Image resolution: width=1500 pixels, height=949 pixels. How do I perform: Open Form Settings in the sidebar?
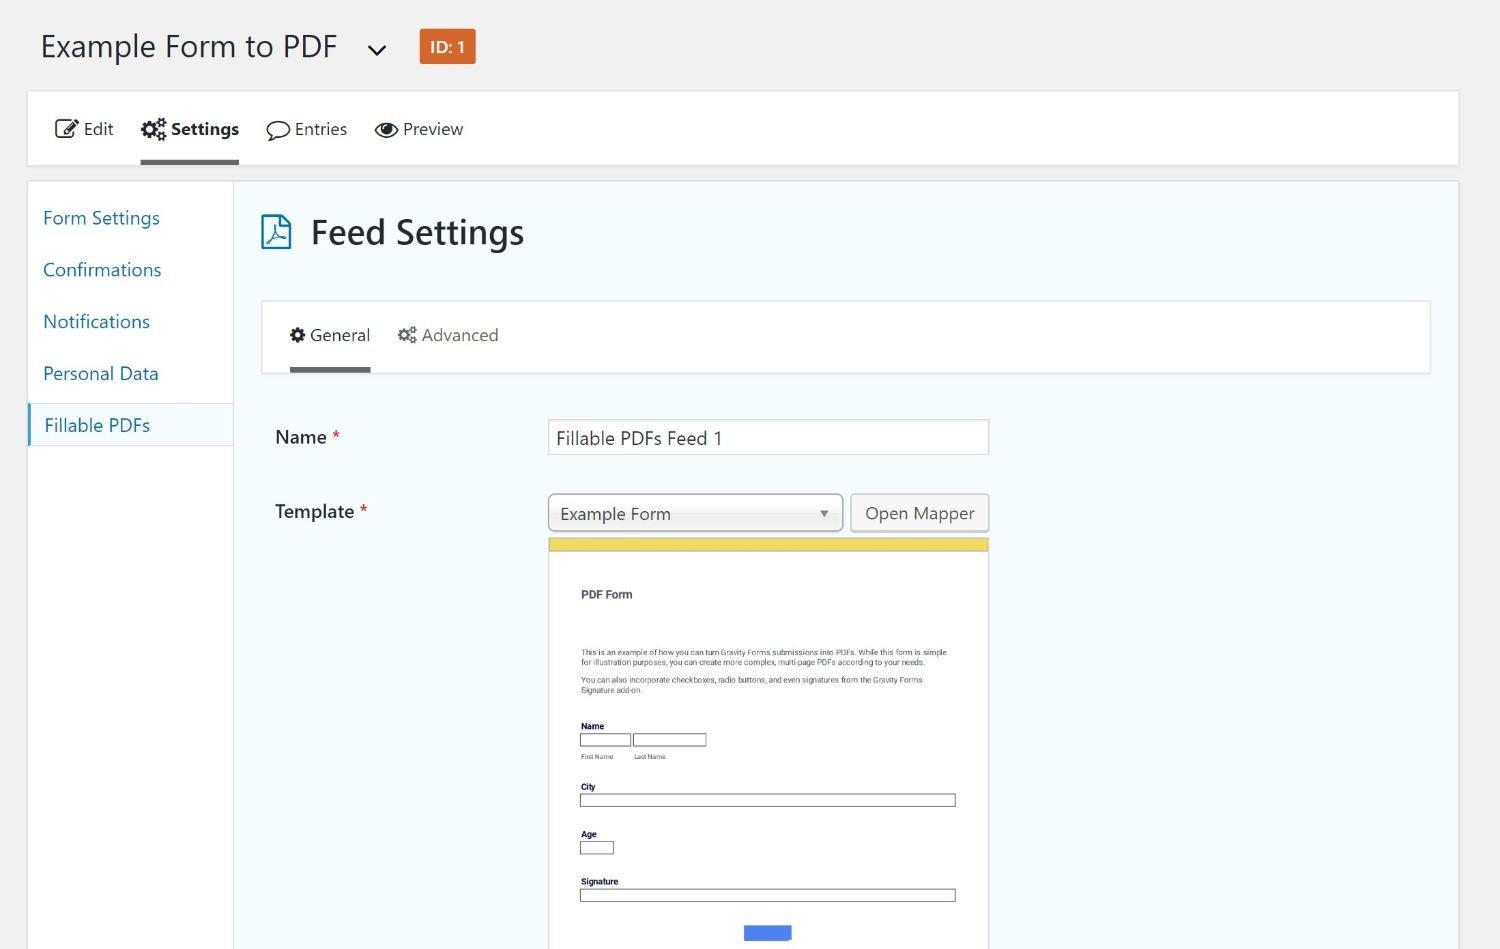coord(101,218)
